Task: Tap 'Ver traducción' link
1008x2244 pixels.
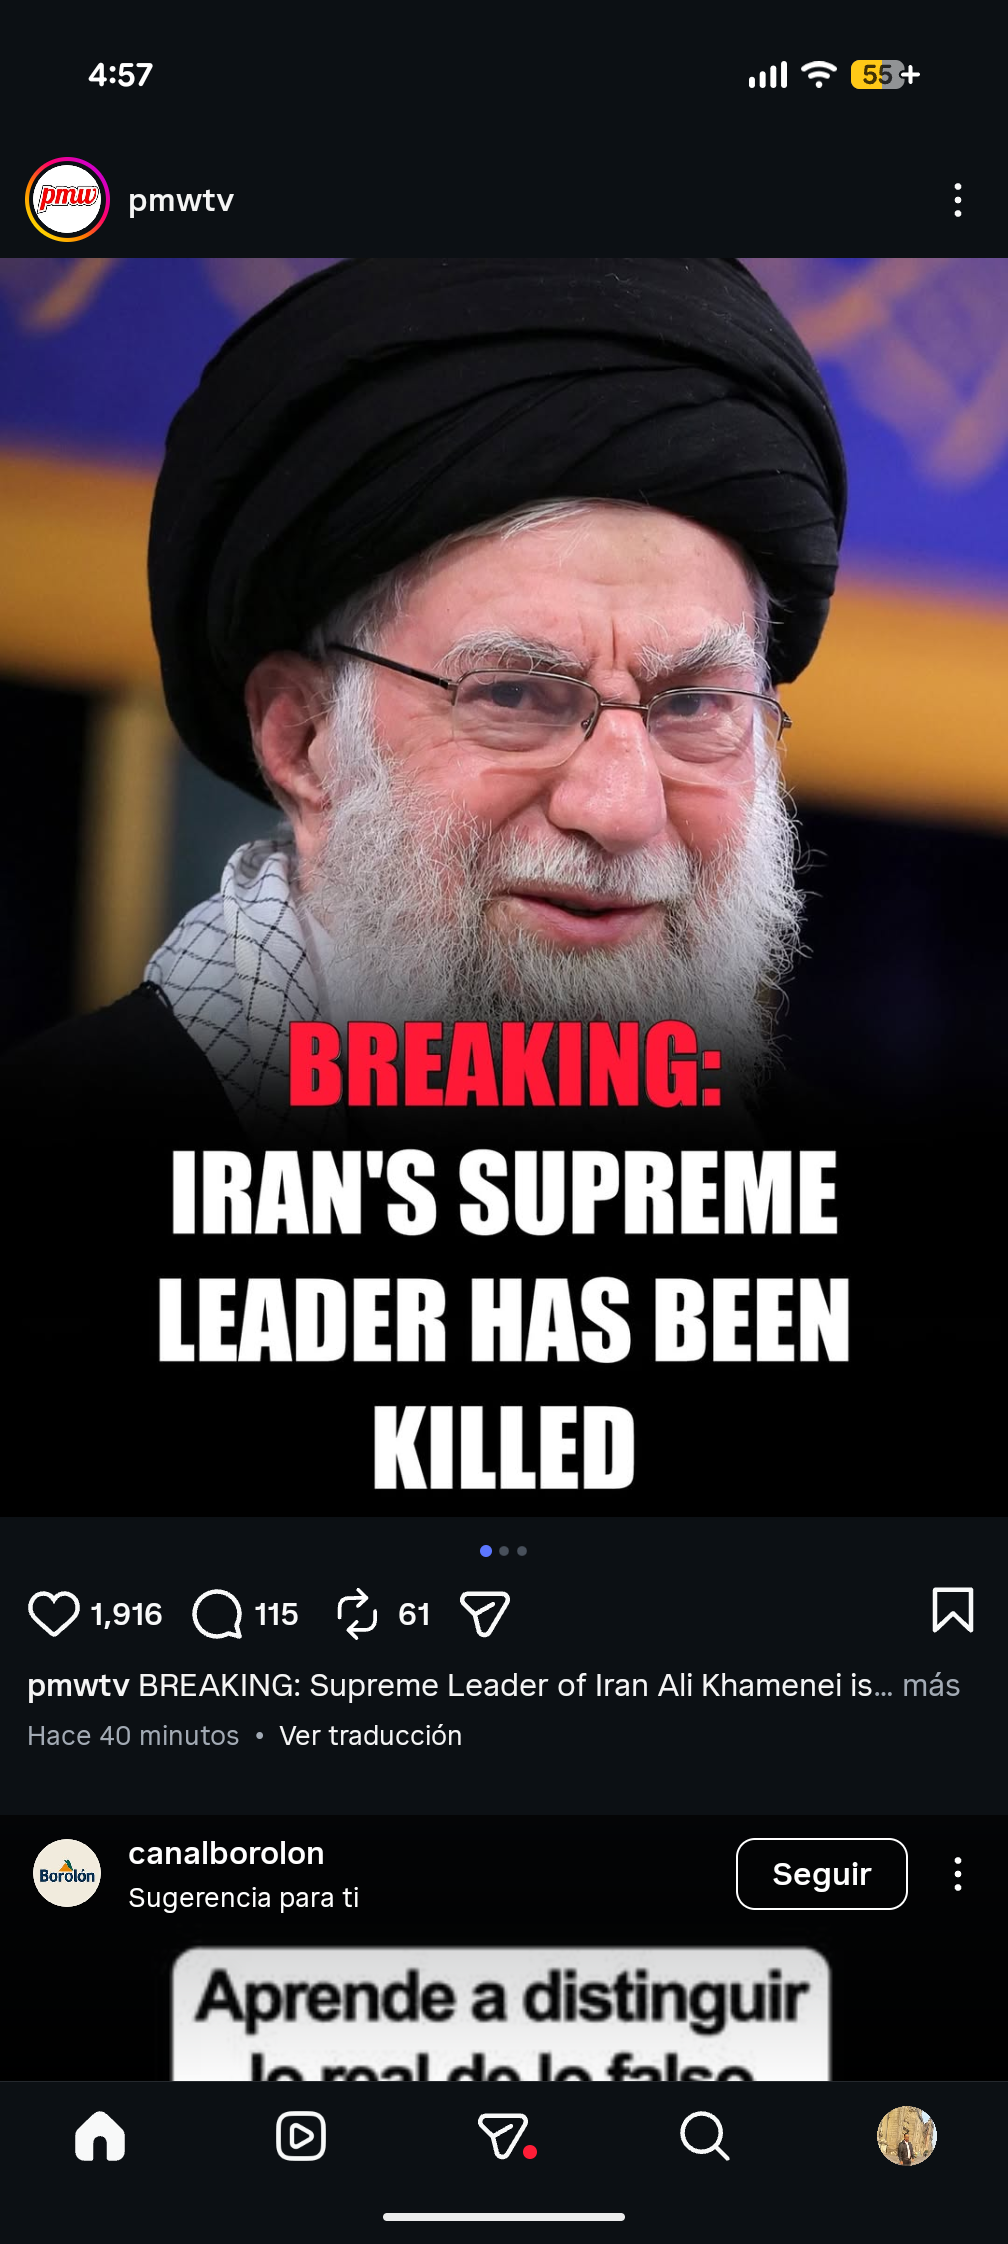Action: coord(371,1735)
